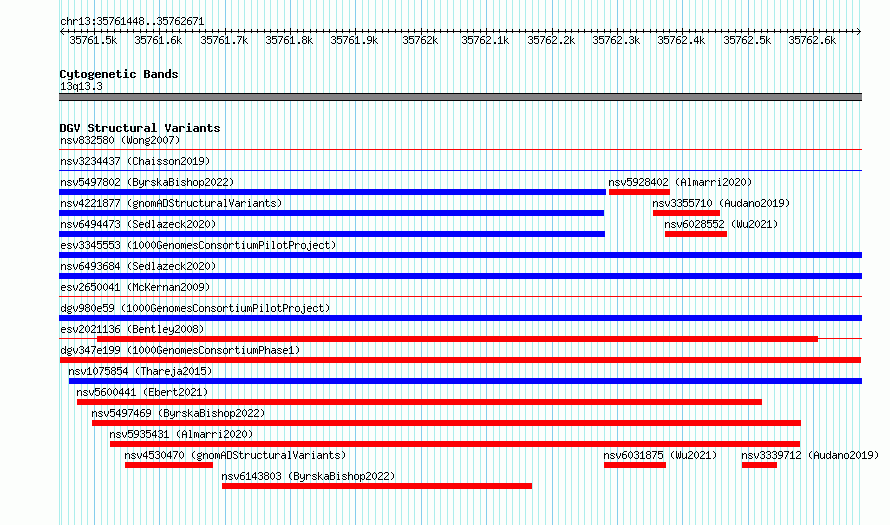Open nsv6031875 (Wu2021) label
Image resolution: width=890 pixels, height=525 pixels.
660,455
